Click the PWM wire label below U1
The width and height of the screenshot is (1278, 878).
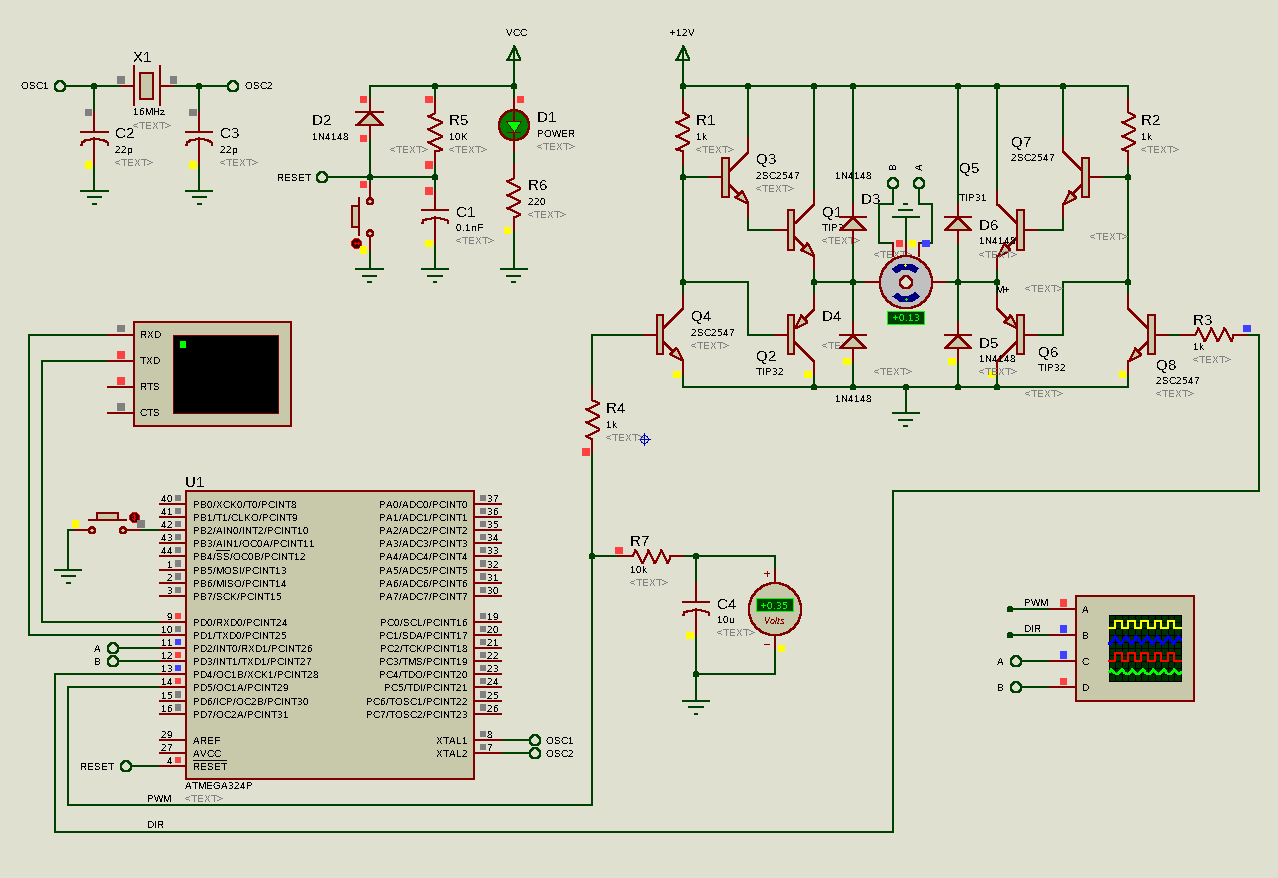(x=159, y=798)
